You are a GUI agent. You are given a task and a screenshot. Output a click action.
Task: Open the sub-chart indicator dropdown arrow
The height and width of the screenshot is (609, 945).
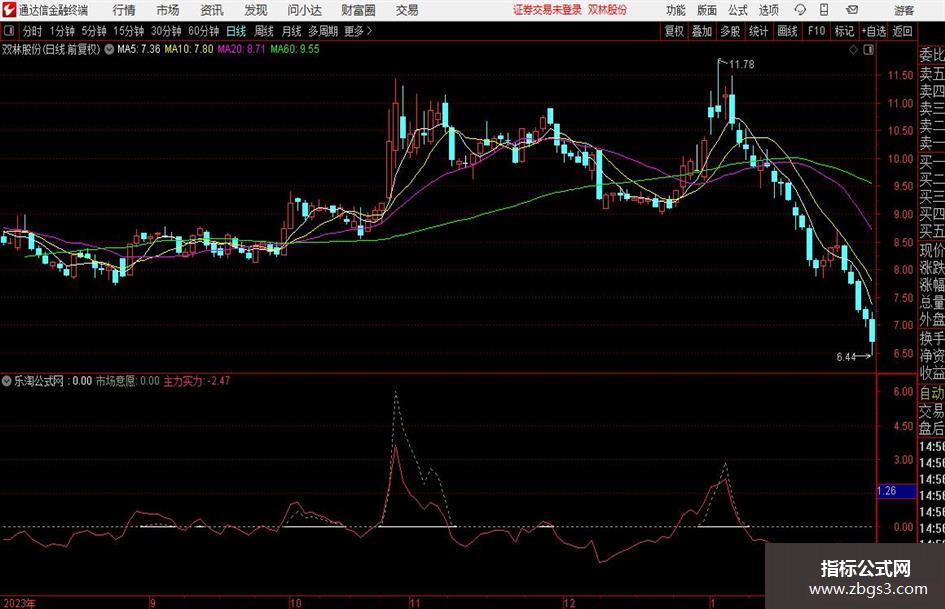pyautogui.click(x=7, y=380)
